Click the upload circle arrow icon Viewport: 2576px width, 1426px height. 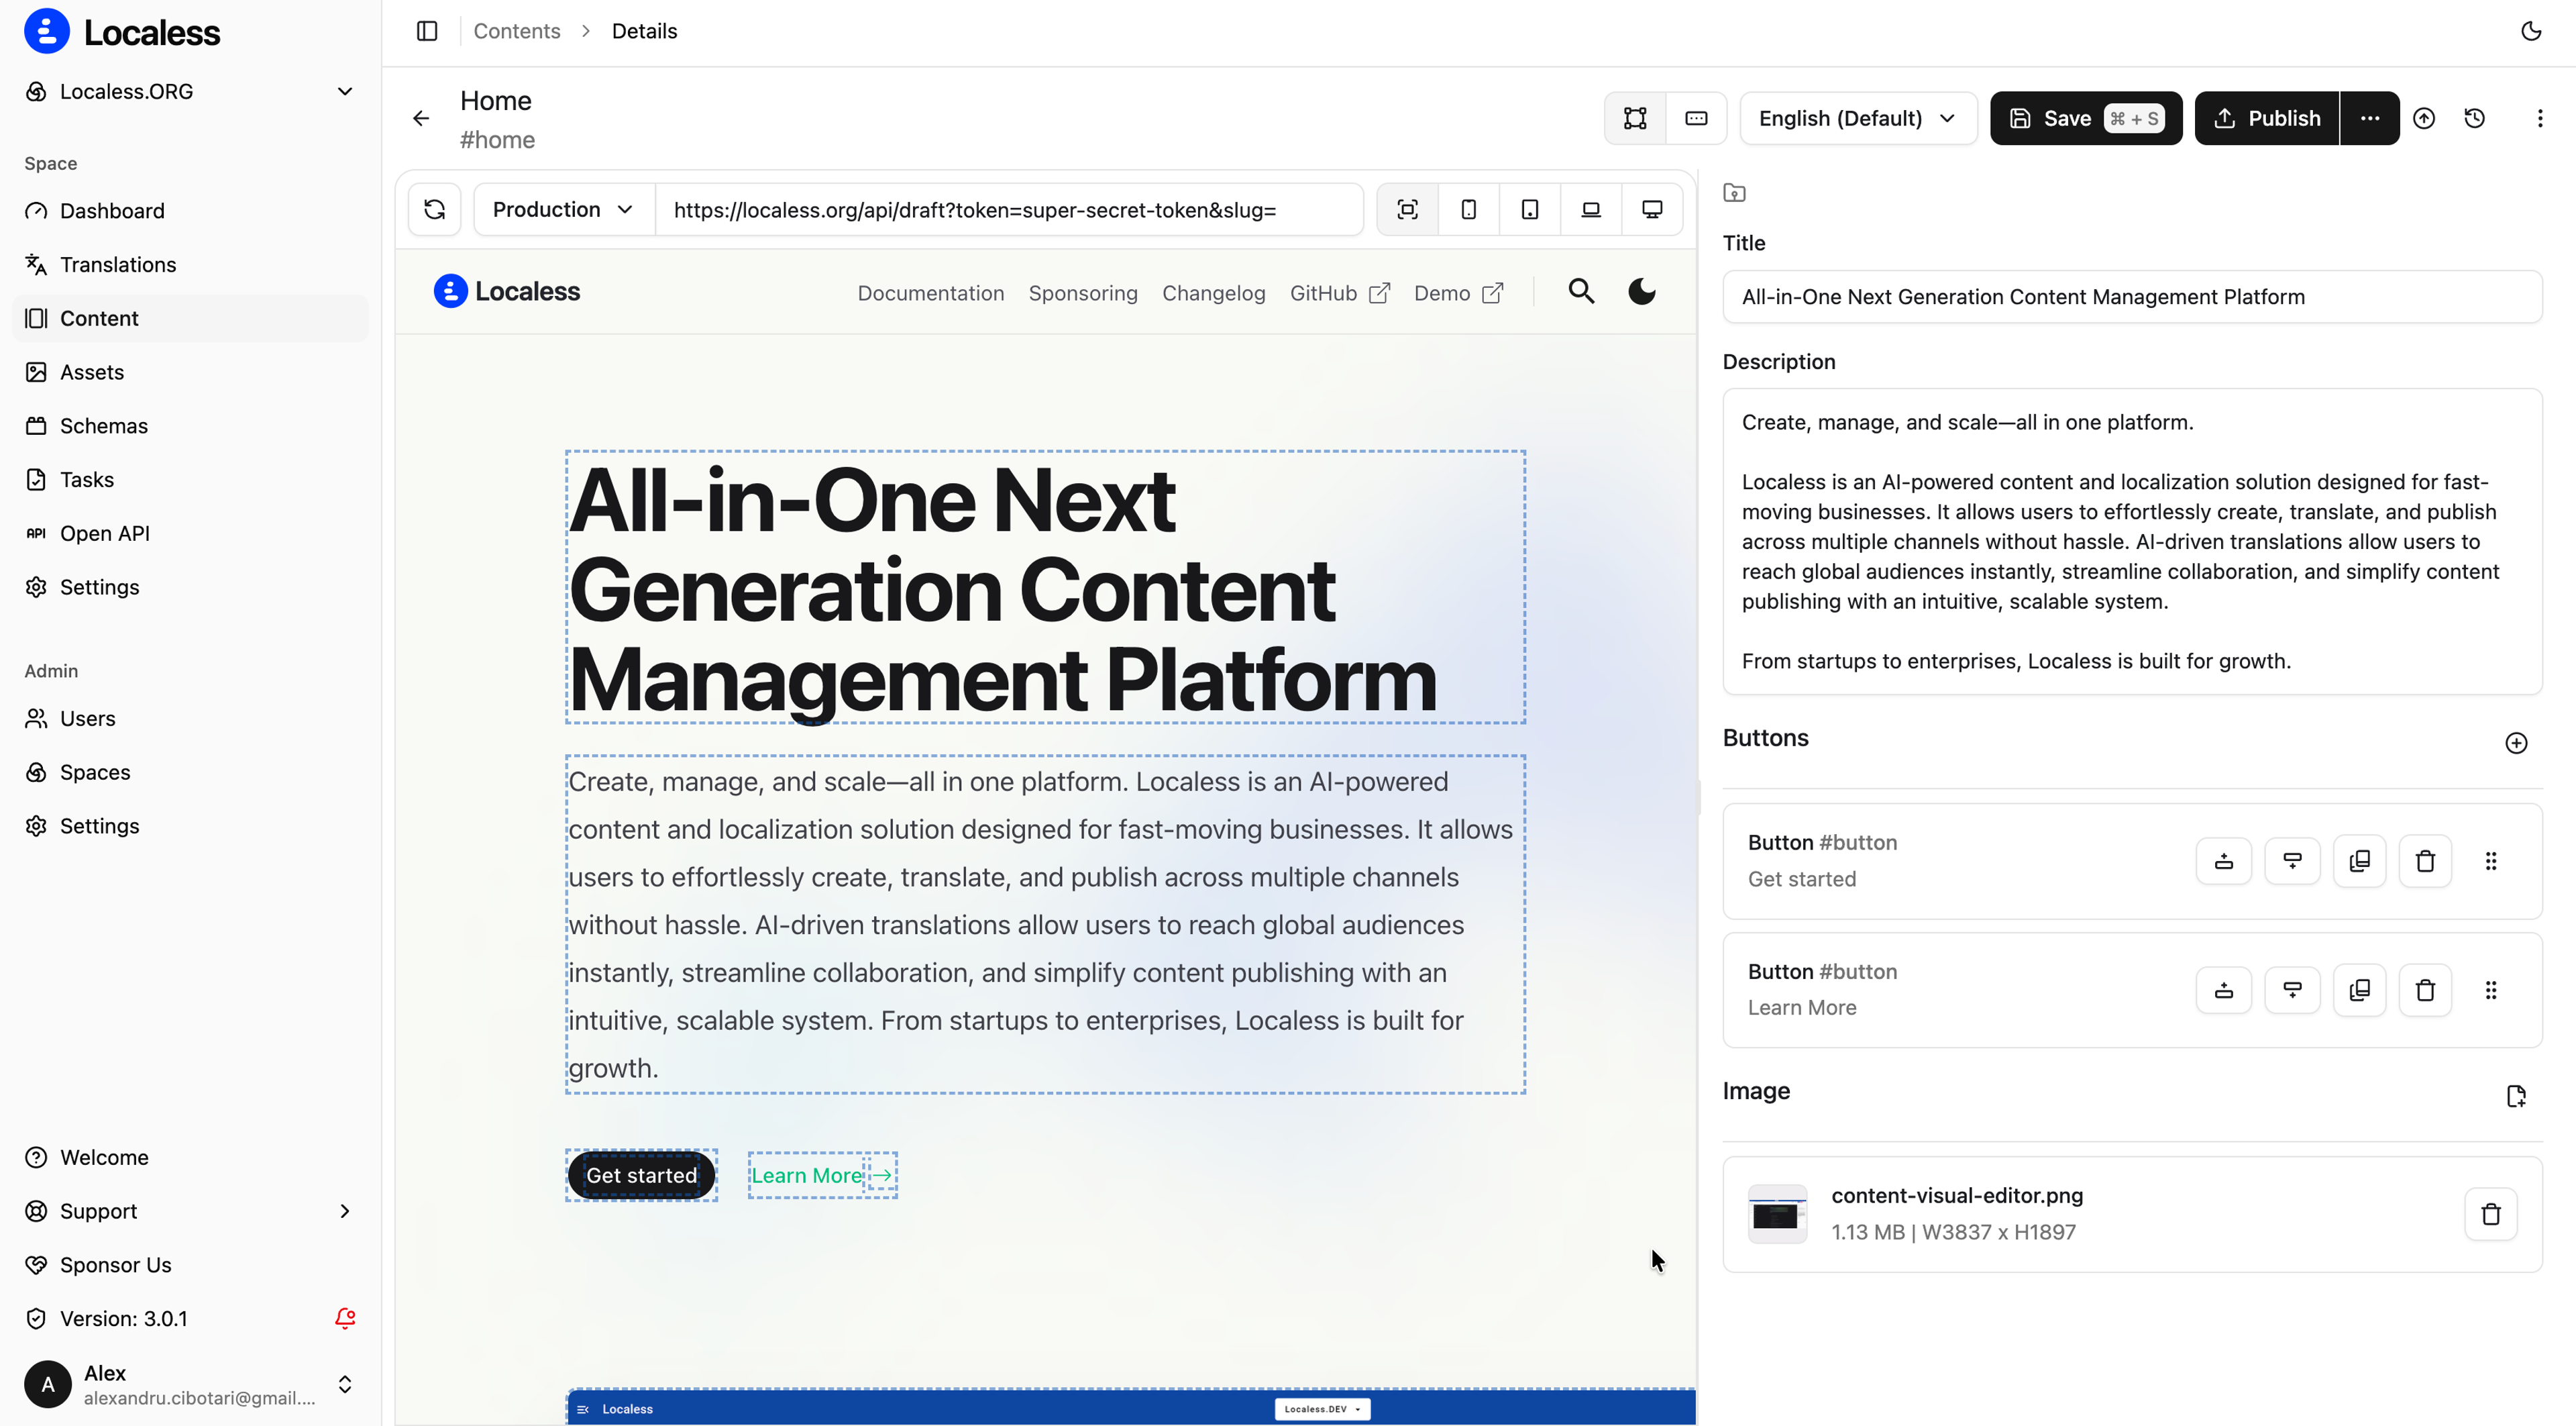2424,118
